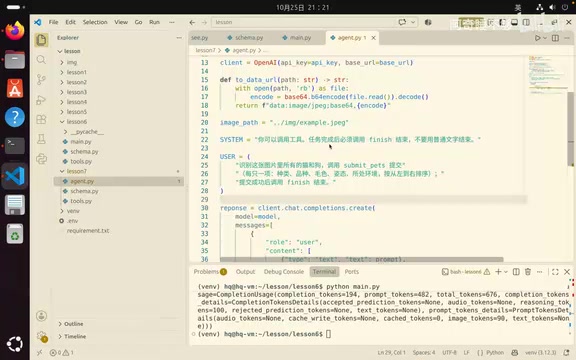Expand the __pycache__ folder
576x360 pixels.
pos(66,132)
